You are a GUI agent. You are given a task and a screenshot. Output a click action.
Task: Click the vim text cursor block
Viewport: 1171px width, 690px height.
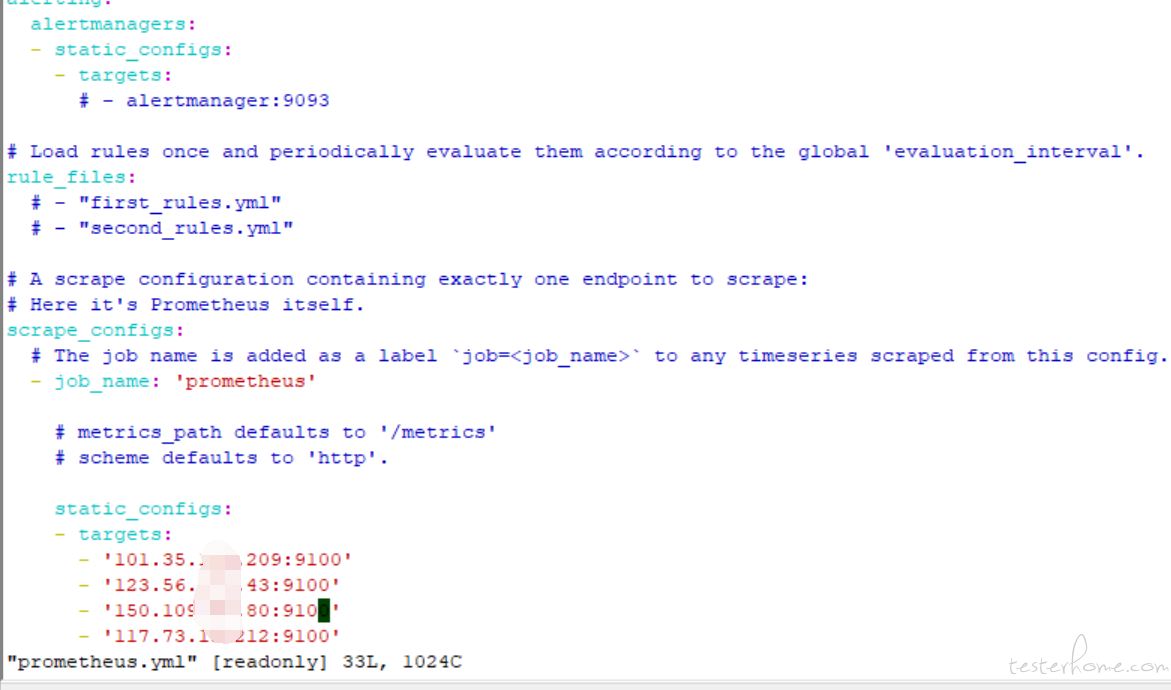click(323, 610)
